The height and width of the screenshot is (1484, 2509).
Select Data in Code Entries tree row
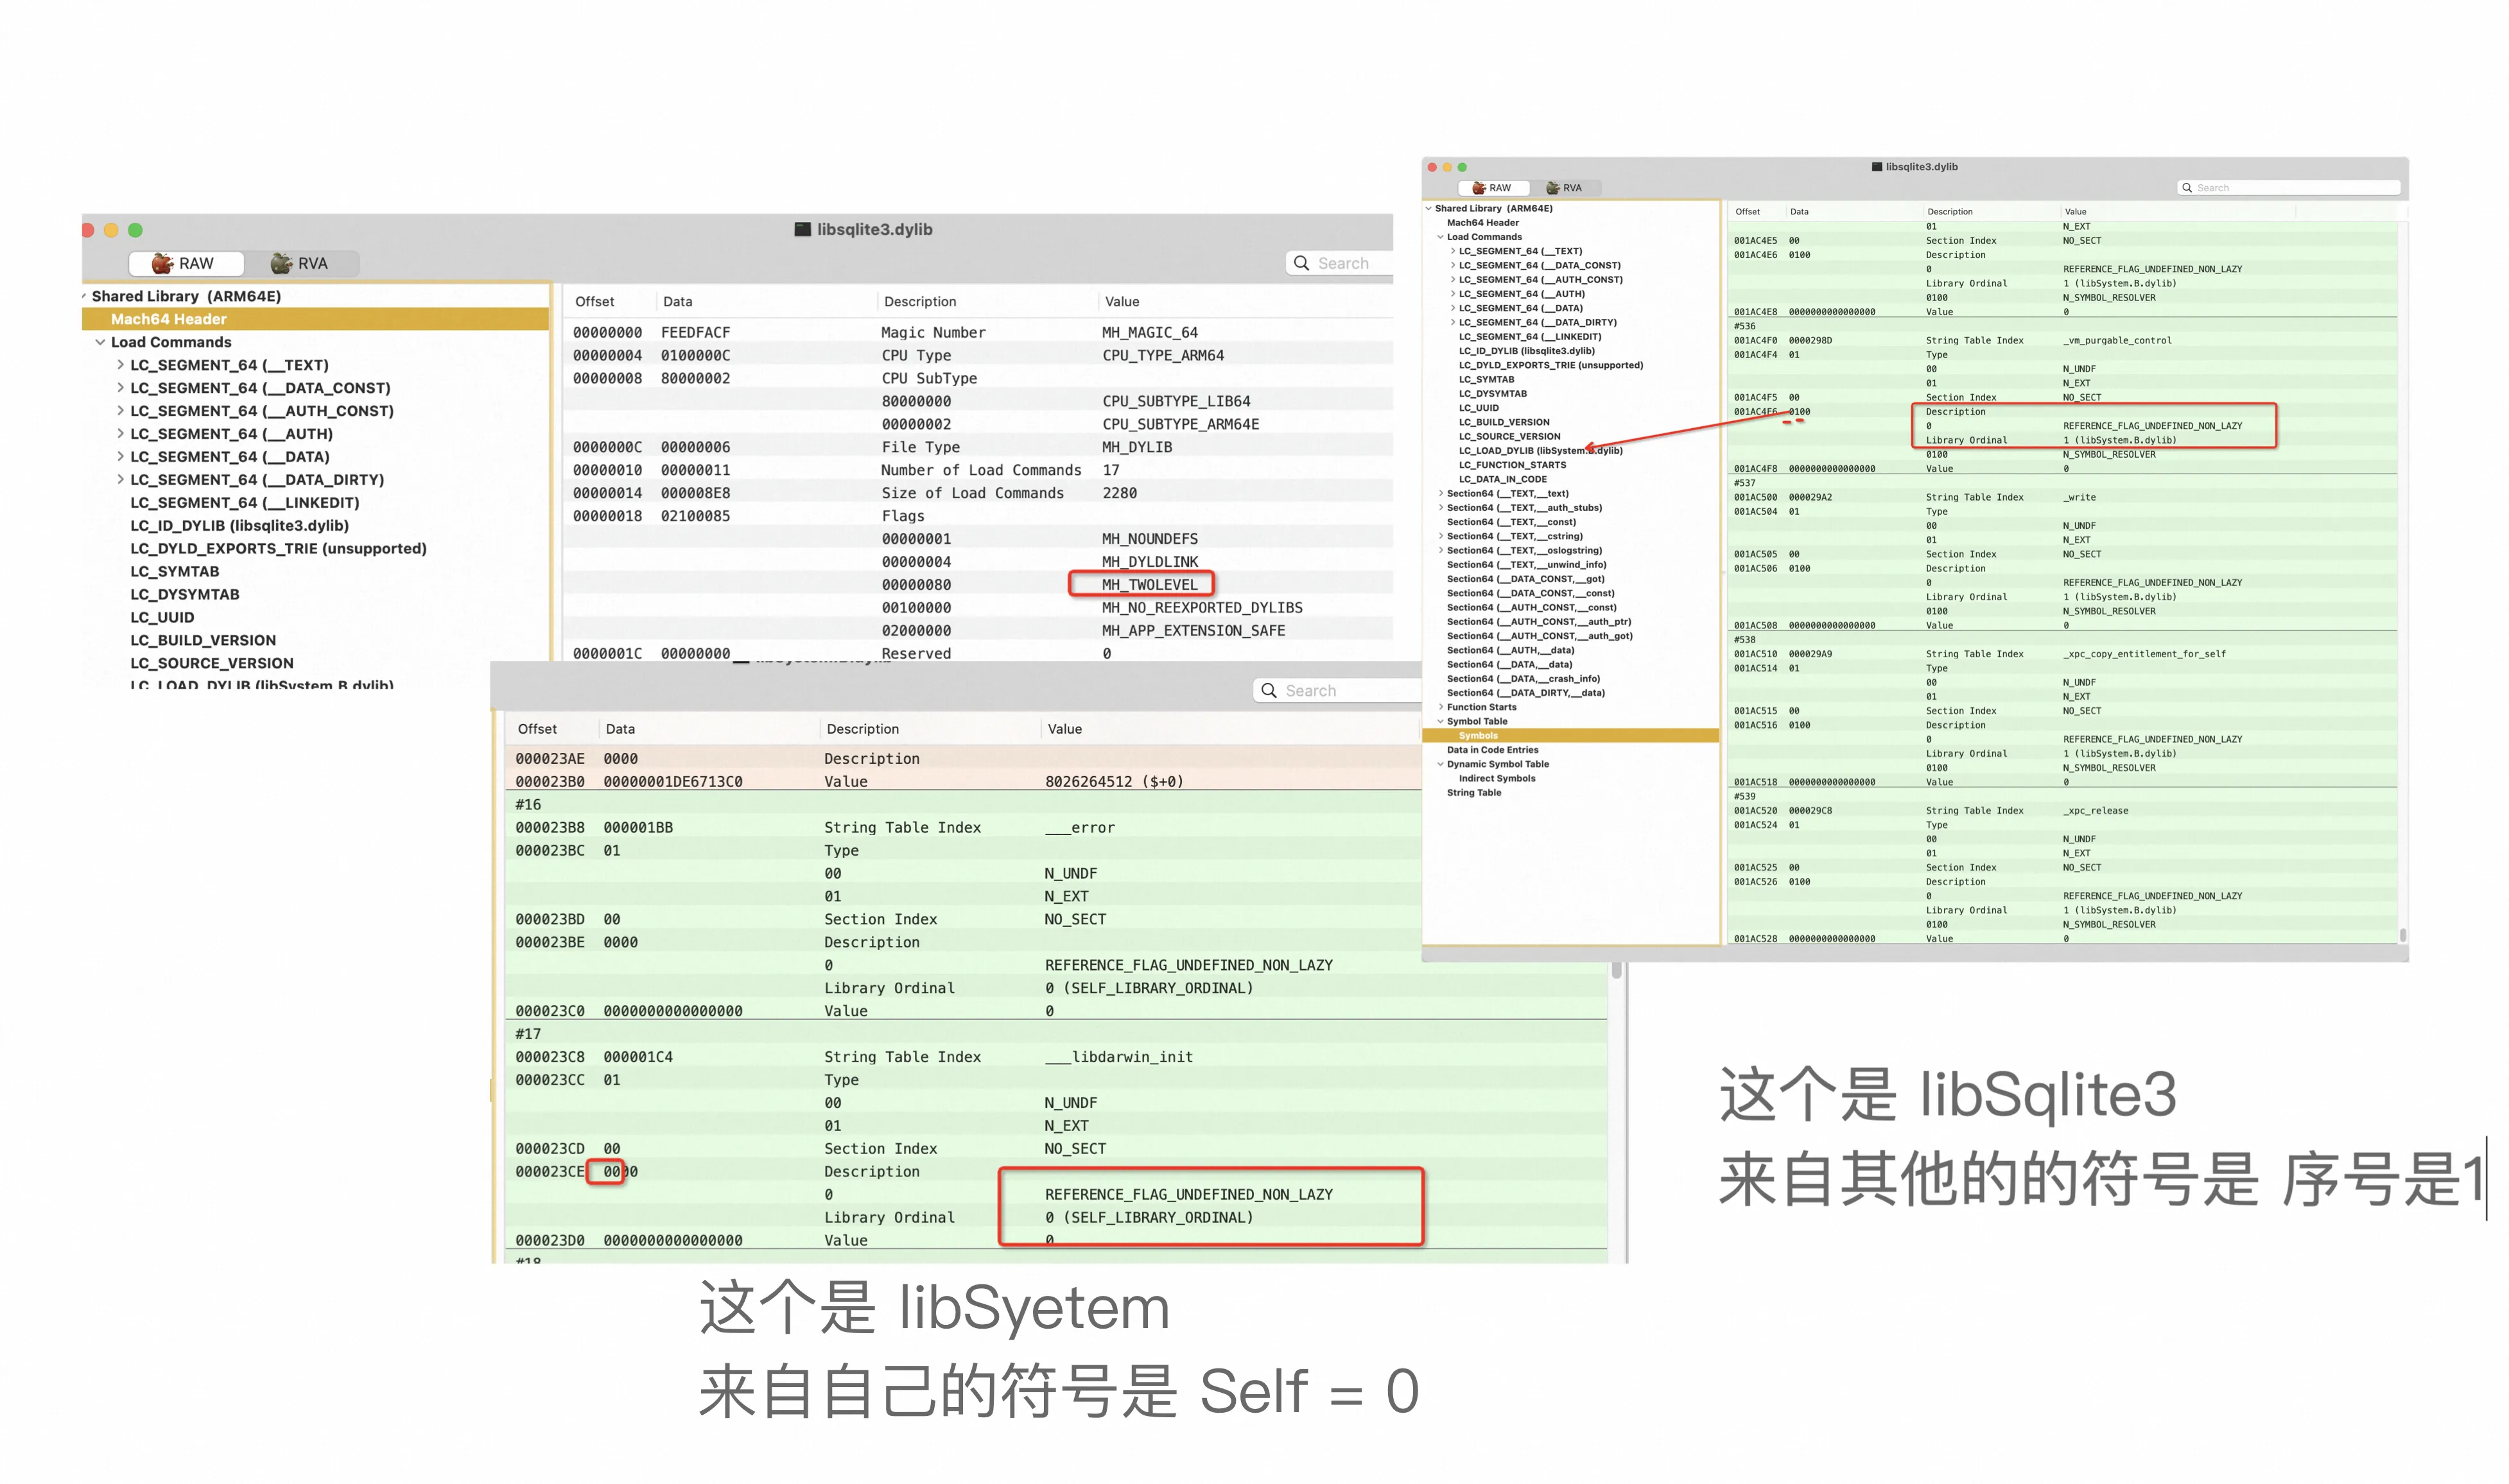pyautogui.click(x=1492, y=750)
